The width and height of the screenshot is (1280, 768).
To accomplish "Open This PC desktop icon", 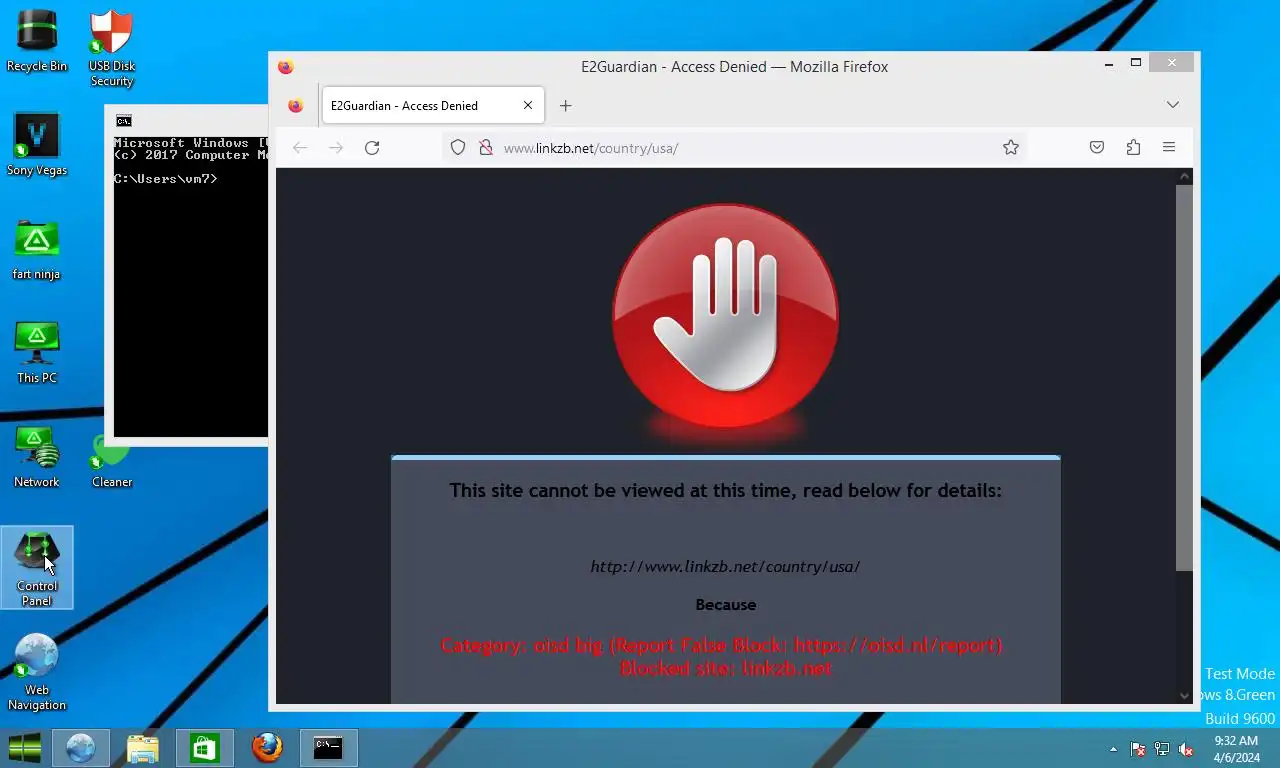I will tap(37, 353).
